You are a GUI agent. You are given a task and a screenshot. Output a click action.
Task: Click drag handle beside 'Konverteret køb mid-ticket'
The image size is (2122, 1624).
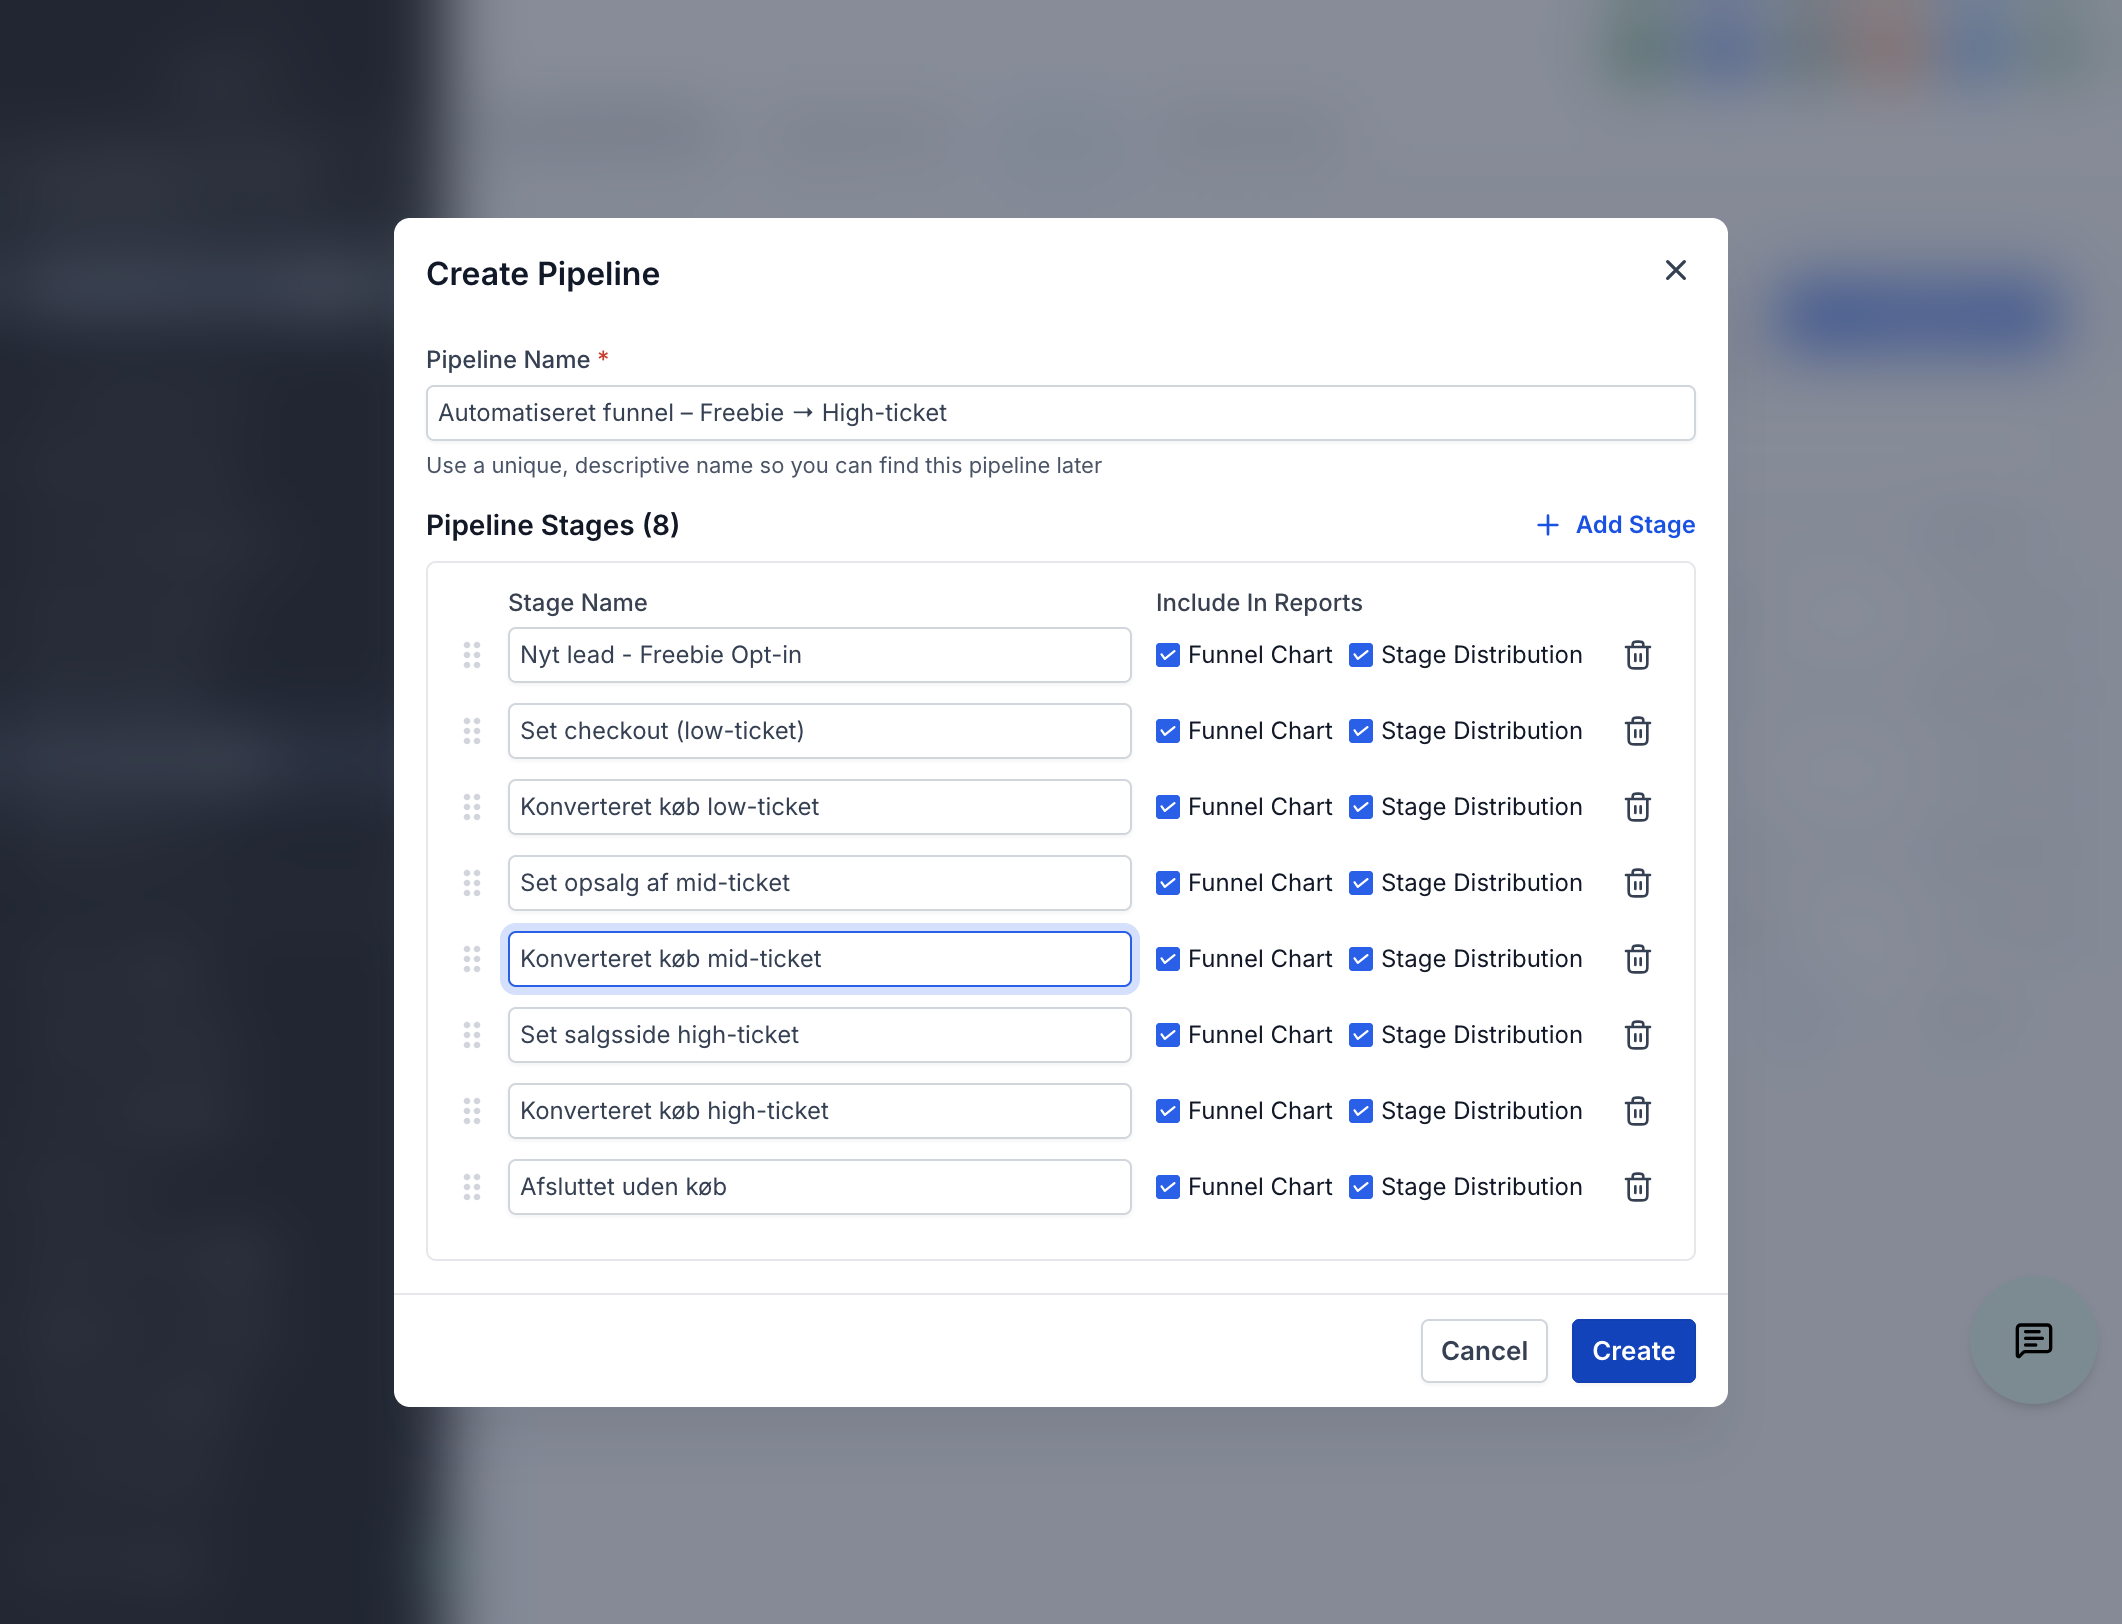pos(472,959)
